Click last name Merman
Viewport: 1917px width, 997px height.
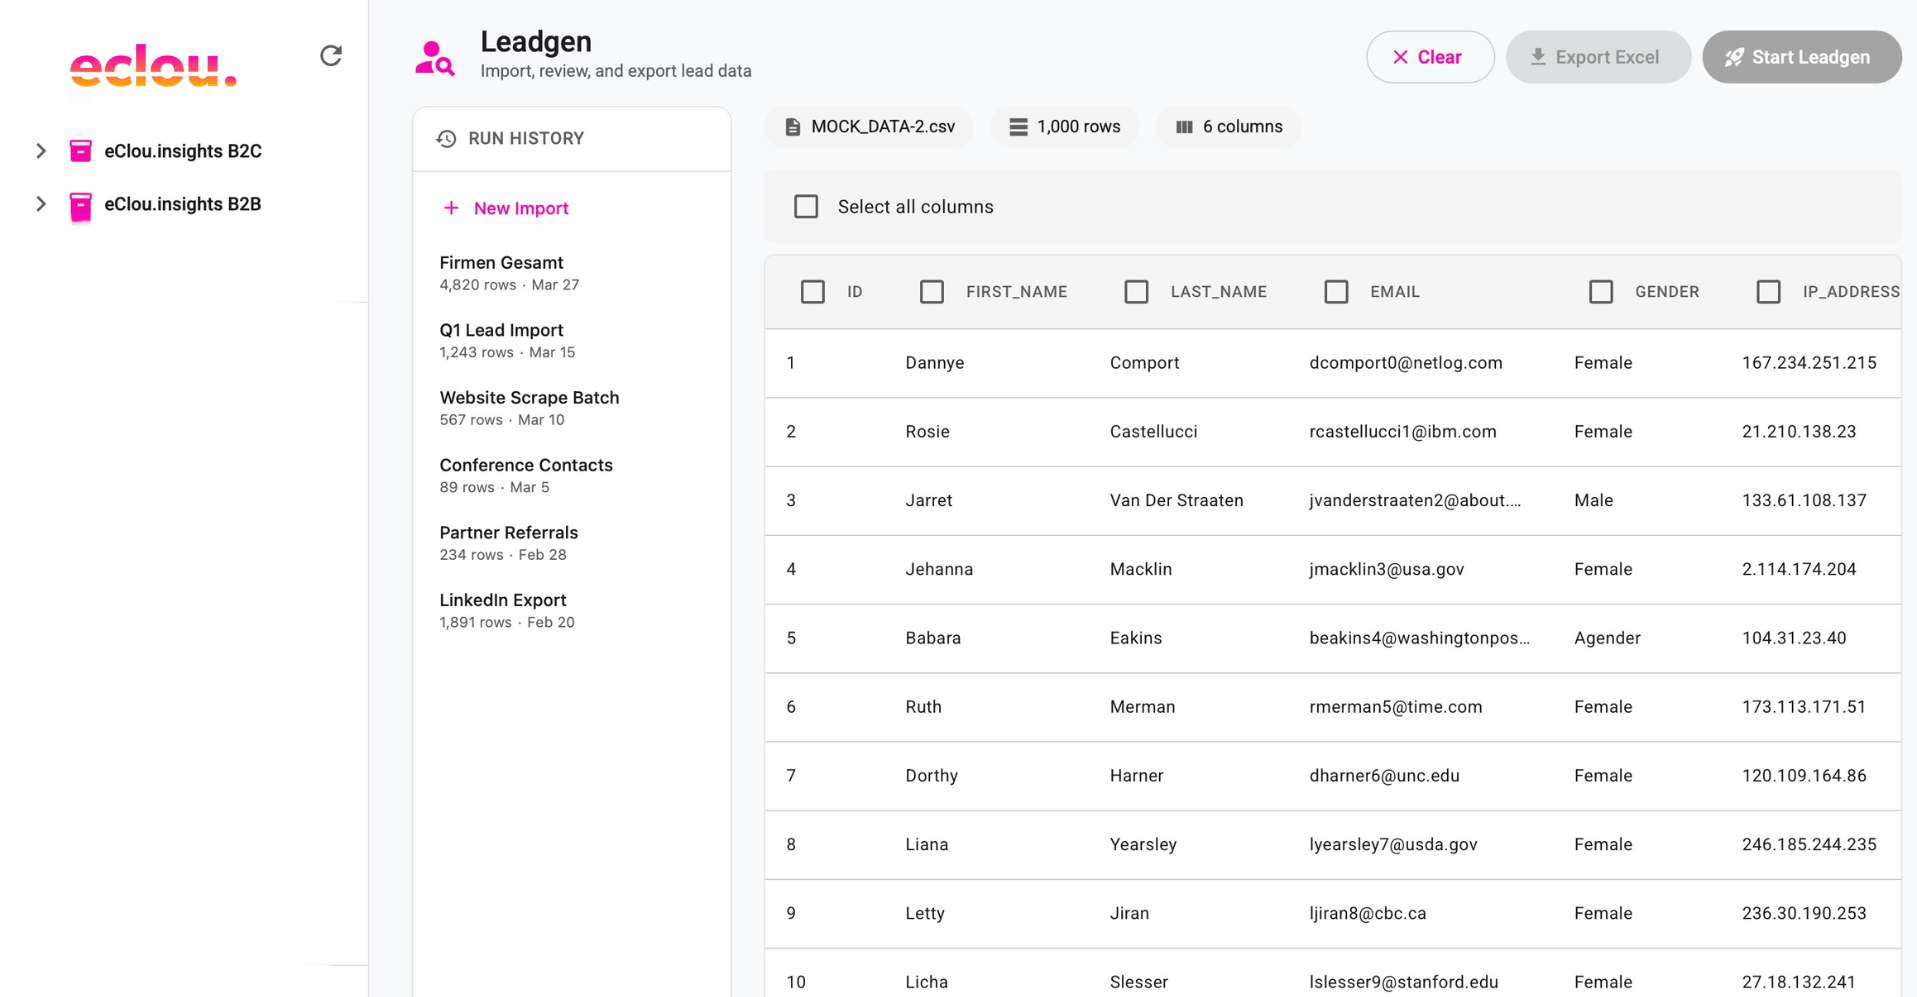tap(1142, 707)
